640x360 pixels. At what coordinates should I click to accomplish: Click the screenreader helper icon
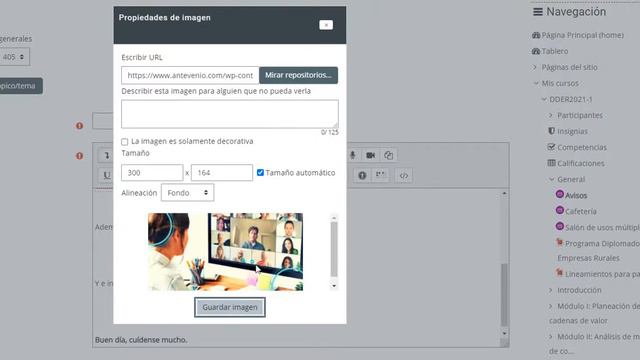click(380, 176)
